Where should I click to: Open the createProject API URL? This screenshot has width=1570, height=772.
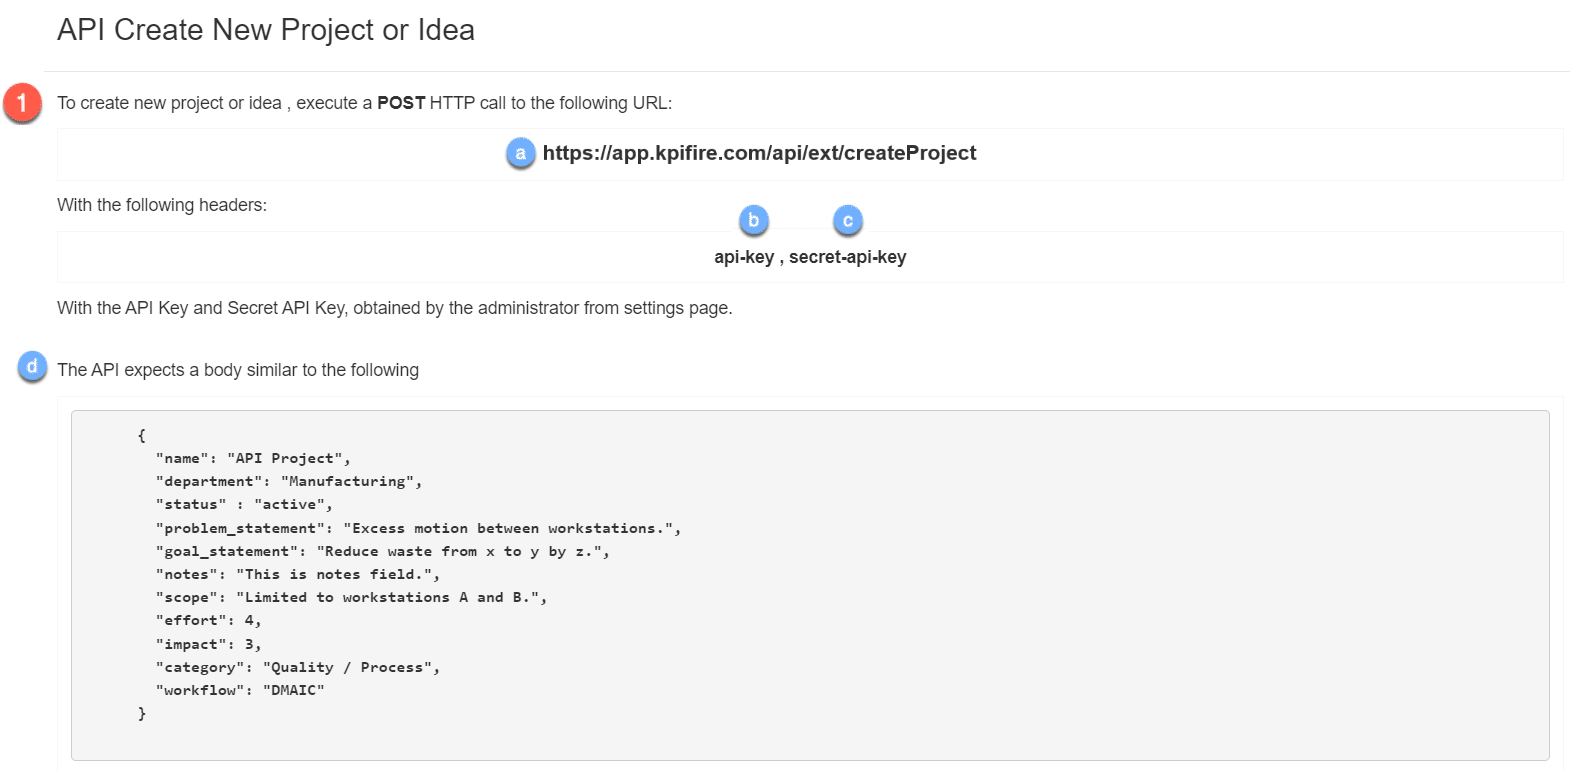759,153
